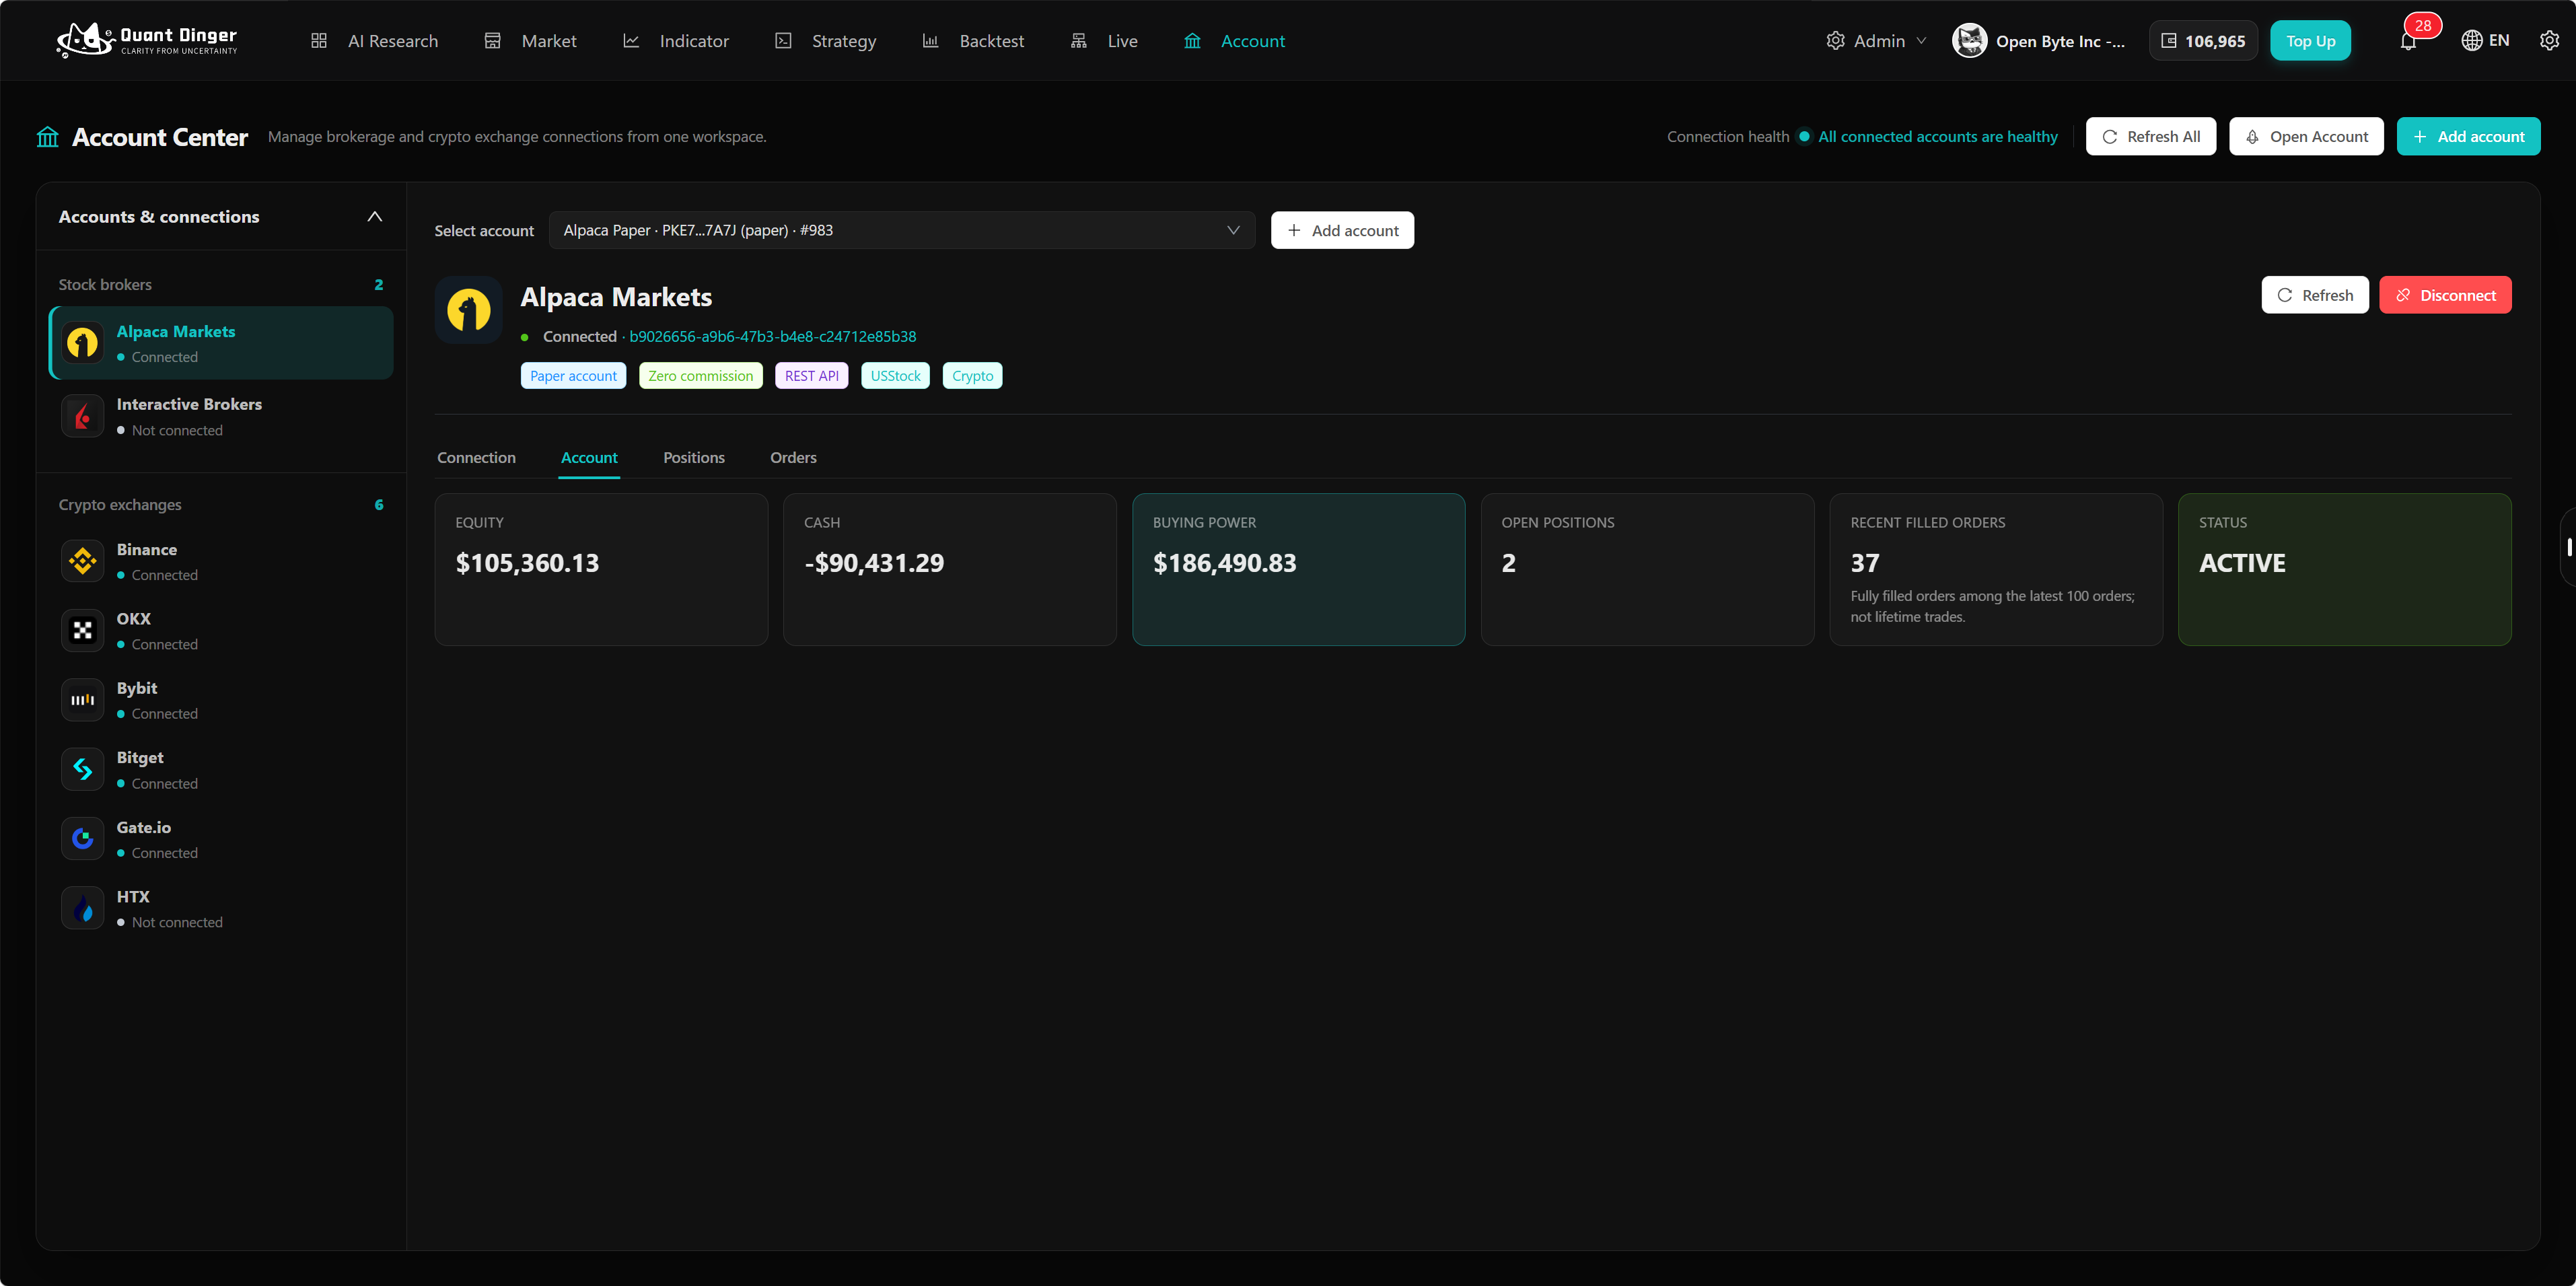Open the Open Byte Inc profile name

[2060, 41]
